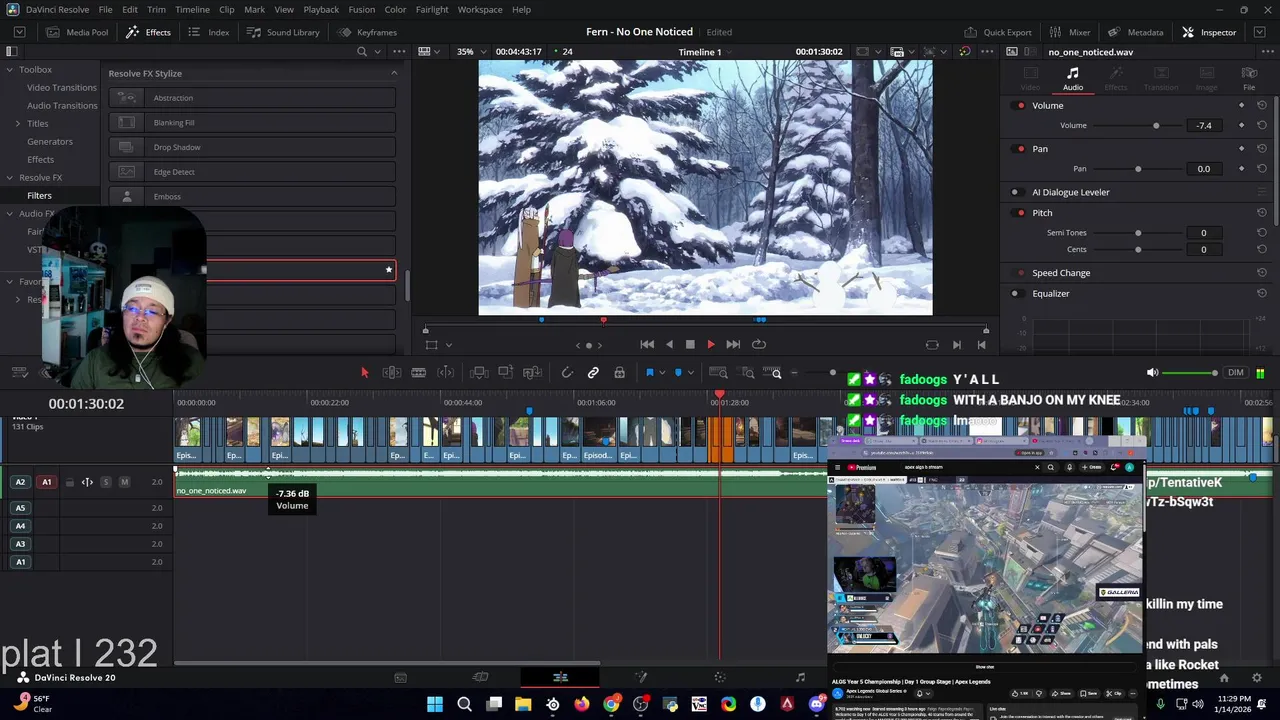
Task: Enable the Equalizer switch
Action: [1016, 294]
